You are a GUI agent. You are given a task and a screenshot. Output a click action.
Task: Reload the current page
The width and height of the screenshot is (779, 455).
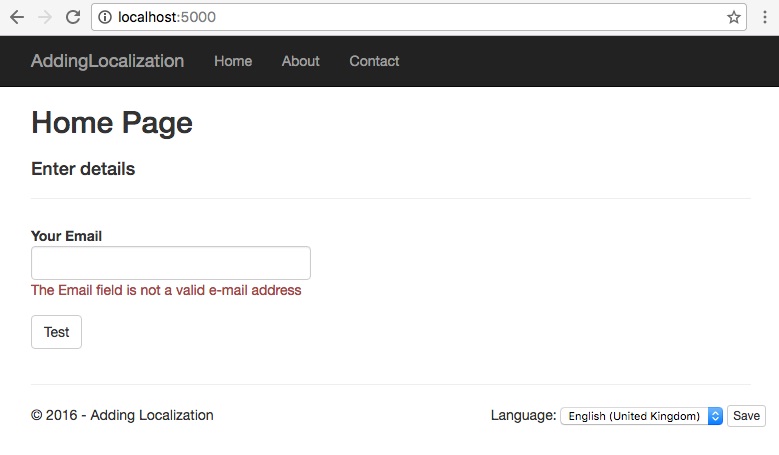point(73,17)
